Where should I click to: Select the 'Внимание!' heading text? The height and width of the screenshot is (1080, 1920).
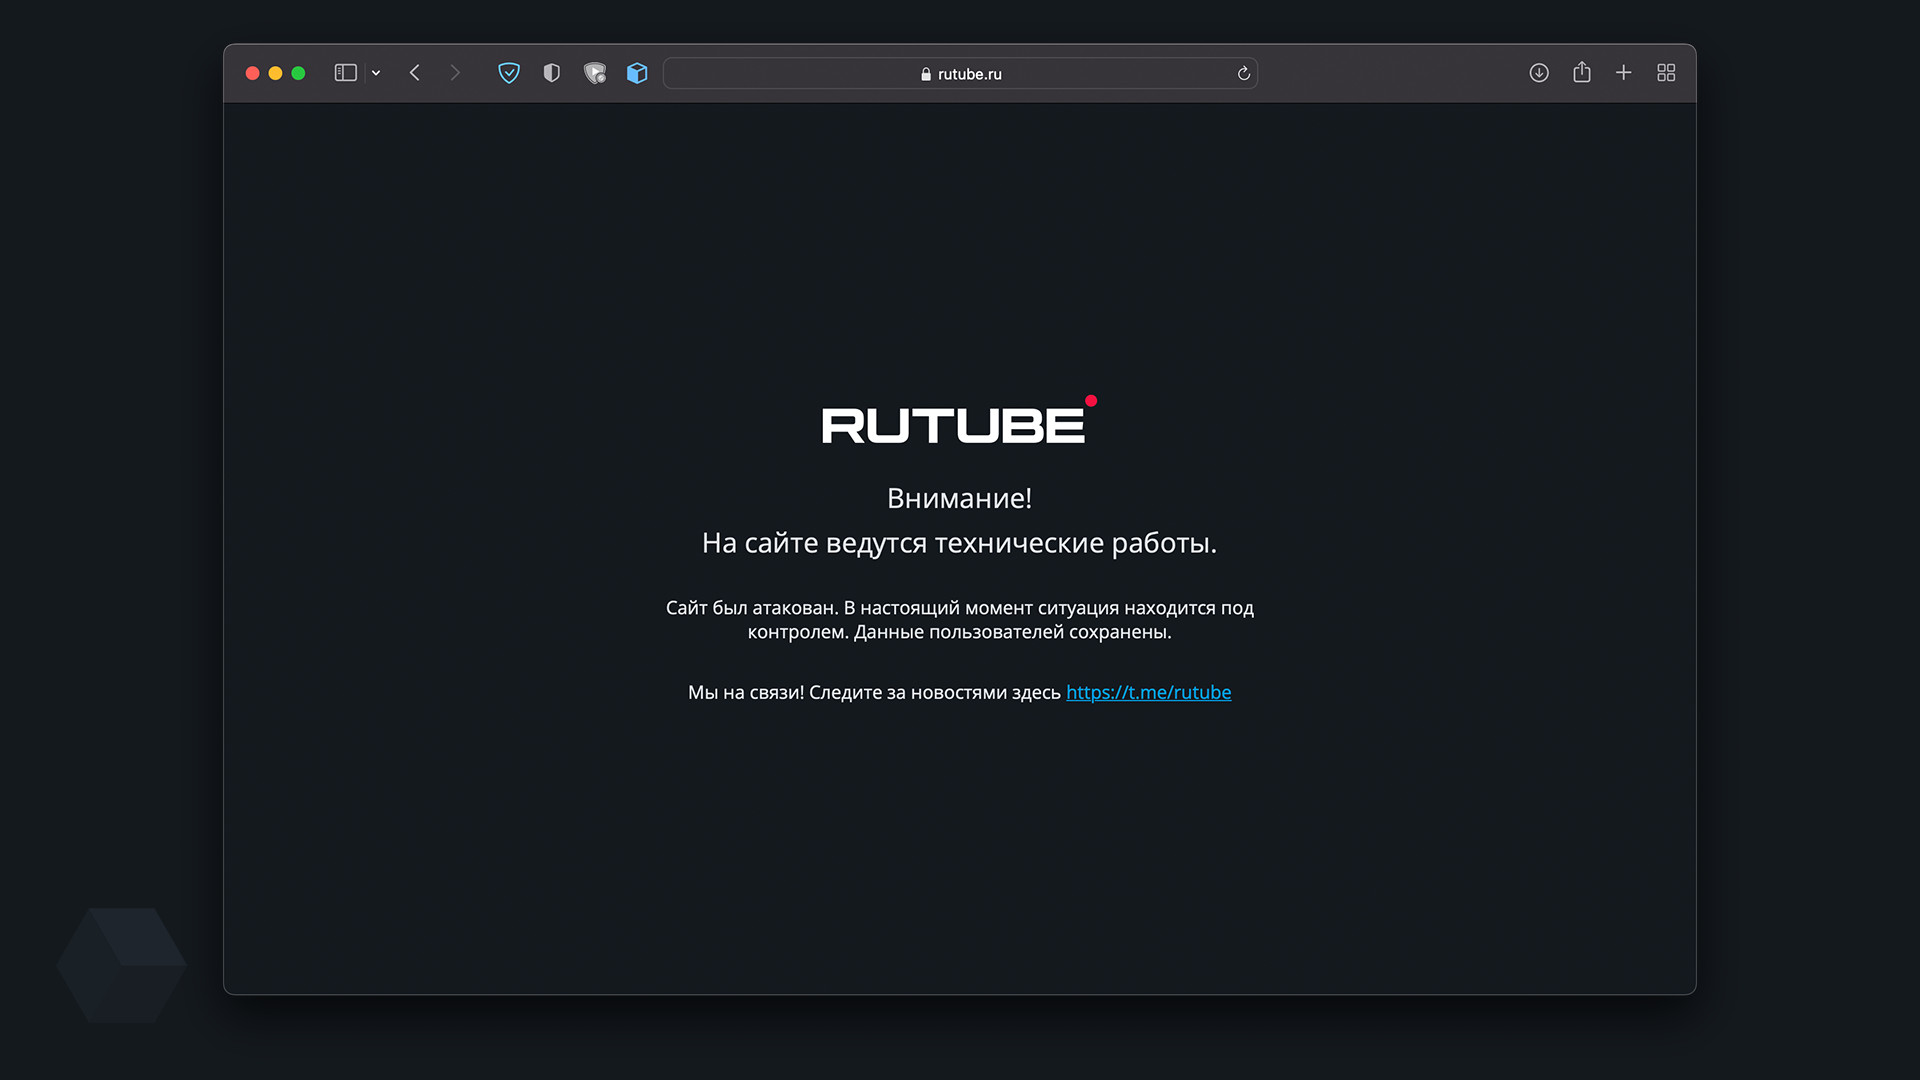pyautogui.click(x=959, y=498)
